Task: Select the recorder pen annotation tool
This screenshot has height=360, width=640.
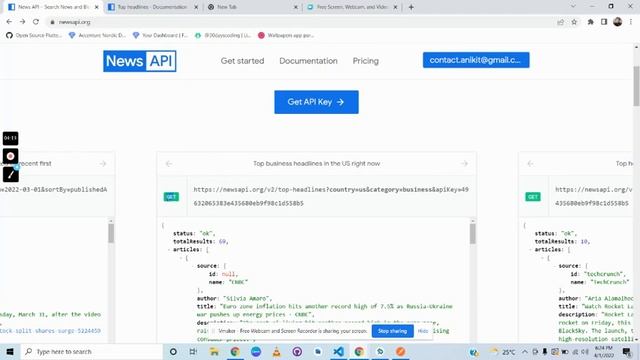Action: [x=11, y=174]
